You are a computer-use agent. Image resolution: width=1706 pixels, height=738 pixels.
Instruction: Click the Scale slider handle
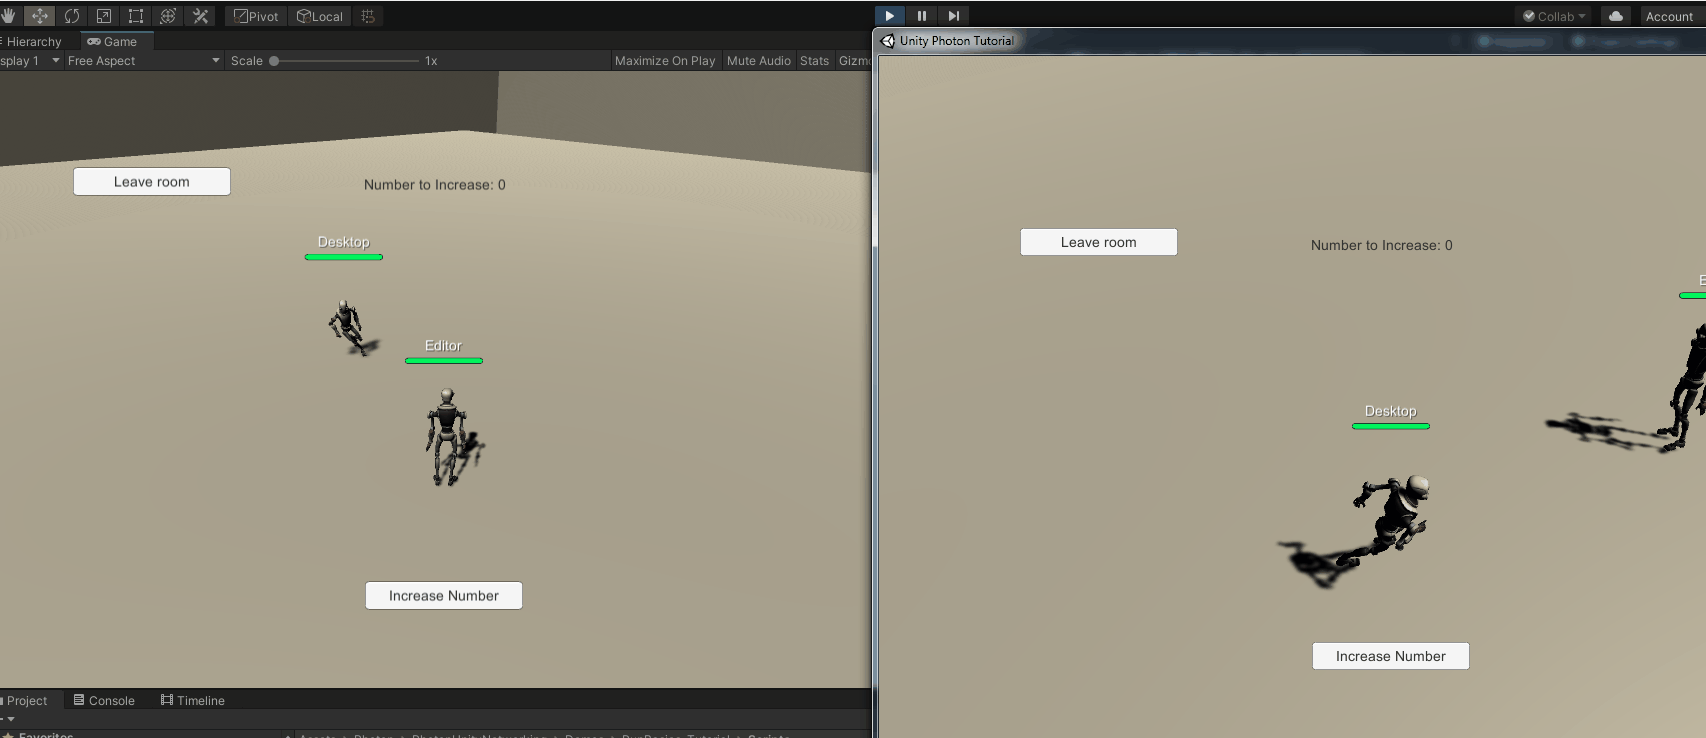[274, 61]
